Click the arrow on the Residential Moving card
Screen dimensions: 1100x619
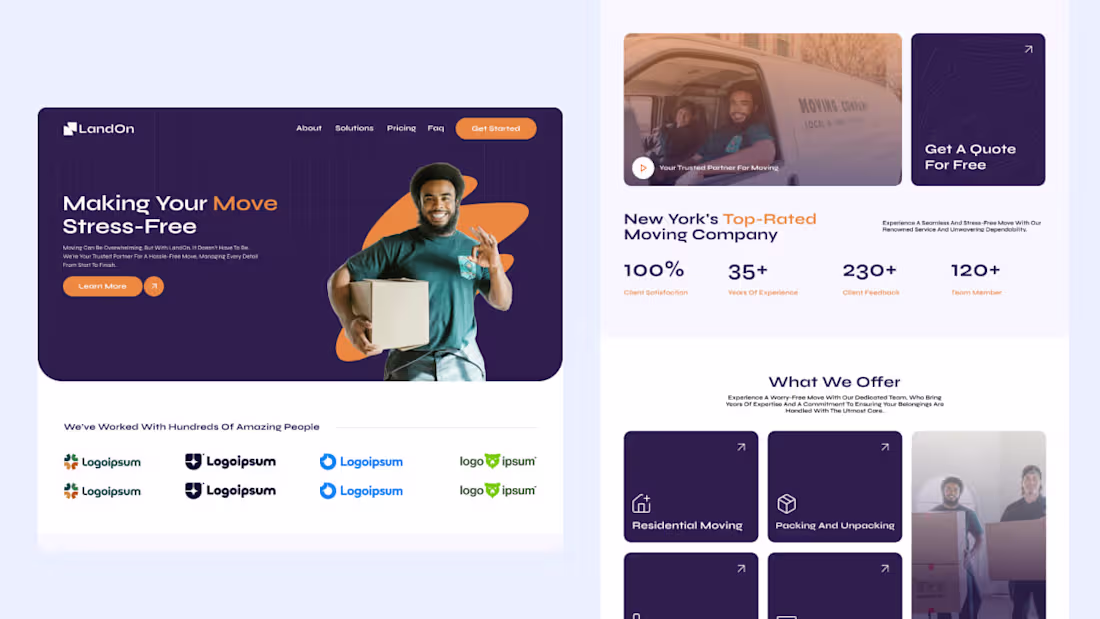tap(741, 447)
